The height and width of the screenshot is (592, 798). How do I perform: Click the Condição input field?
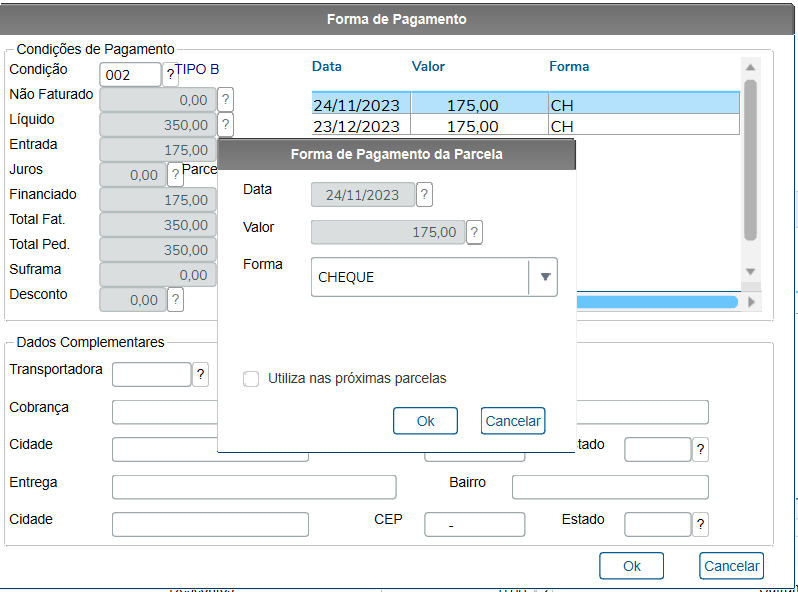(130, 75)
